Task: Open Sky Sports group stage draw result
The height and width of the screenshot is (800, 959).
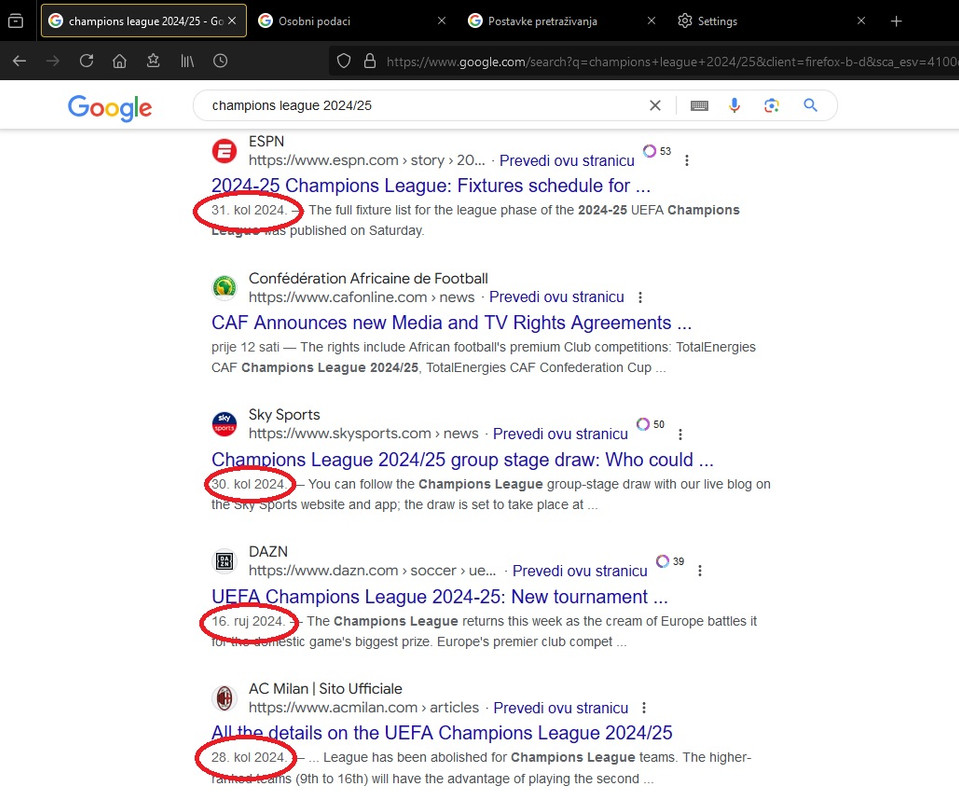Action: [462, 459]
